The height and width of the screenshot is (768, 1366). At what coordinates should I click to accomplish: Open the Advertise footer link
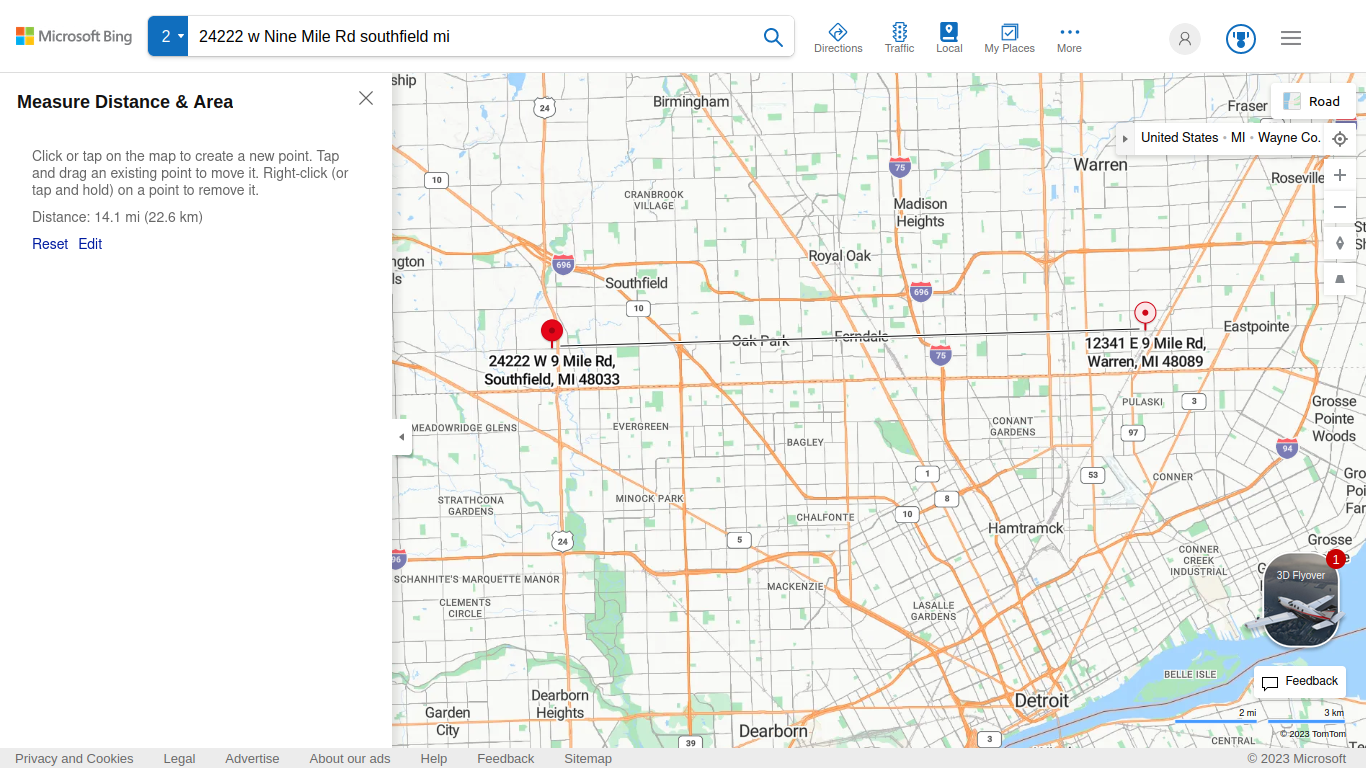252,758
